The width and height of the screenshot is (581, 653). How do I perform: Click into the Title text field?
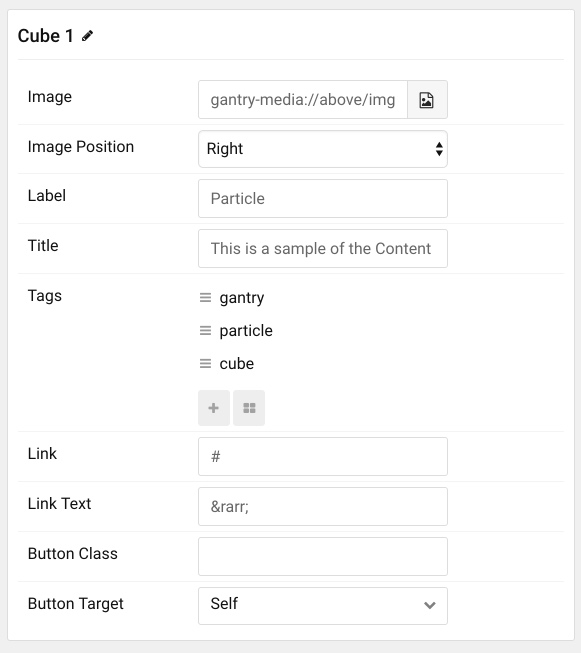point(323,249)
